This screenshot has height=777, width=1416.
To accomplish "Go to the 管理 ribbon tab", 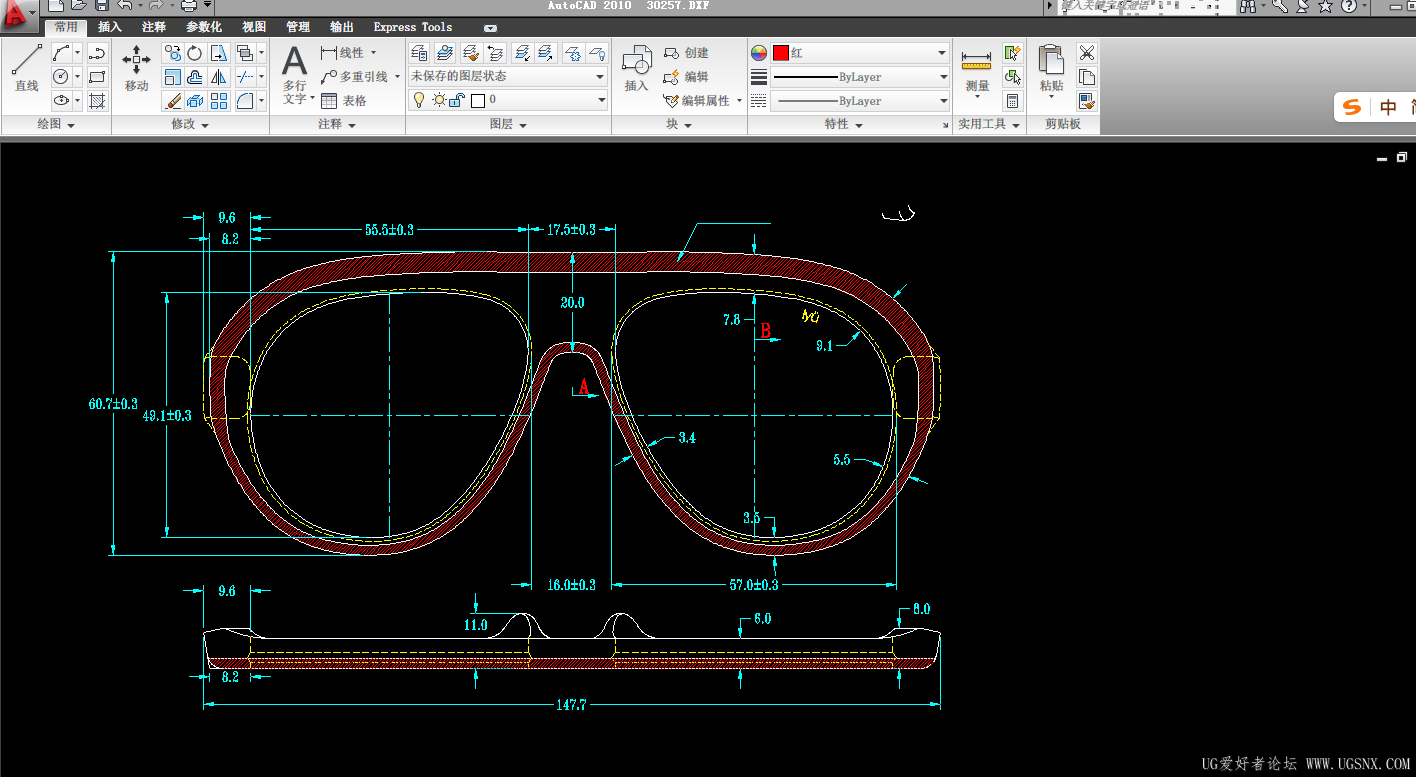I will click(x=298, y=27).
